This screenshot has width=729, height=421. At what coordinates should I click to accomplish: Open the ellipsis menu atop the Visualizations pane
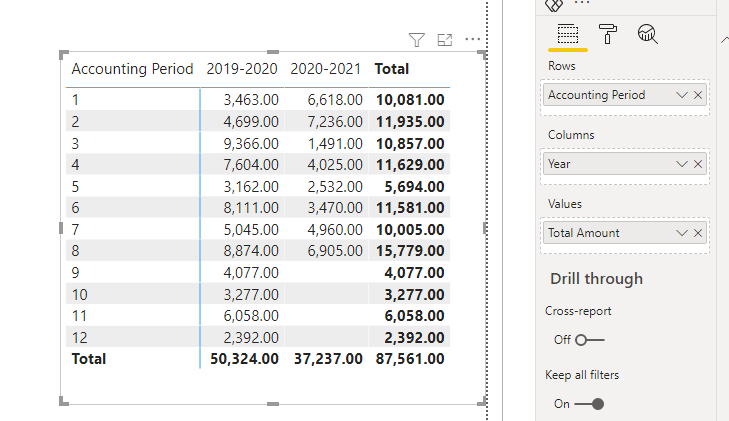(x=582, y=3)
